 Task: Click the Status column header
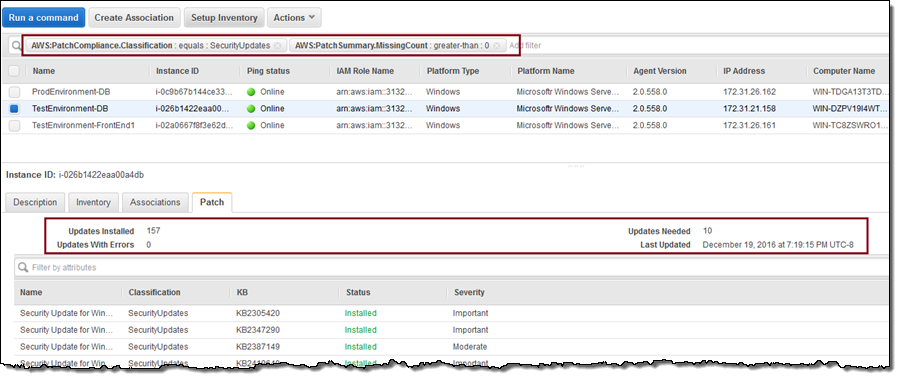358,292
